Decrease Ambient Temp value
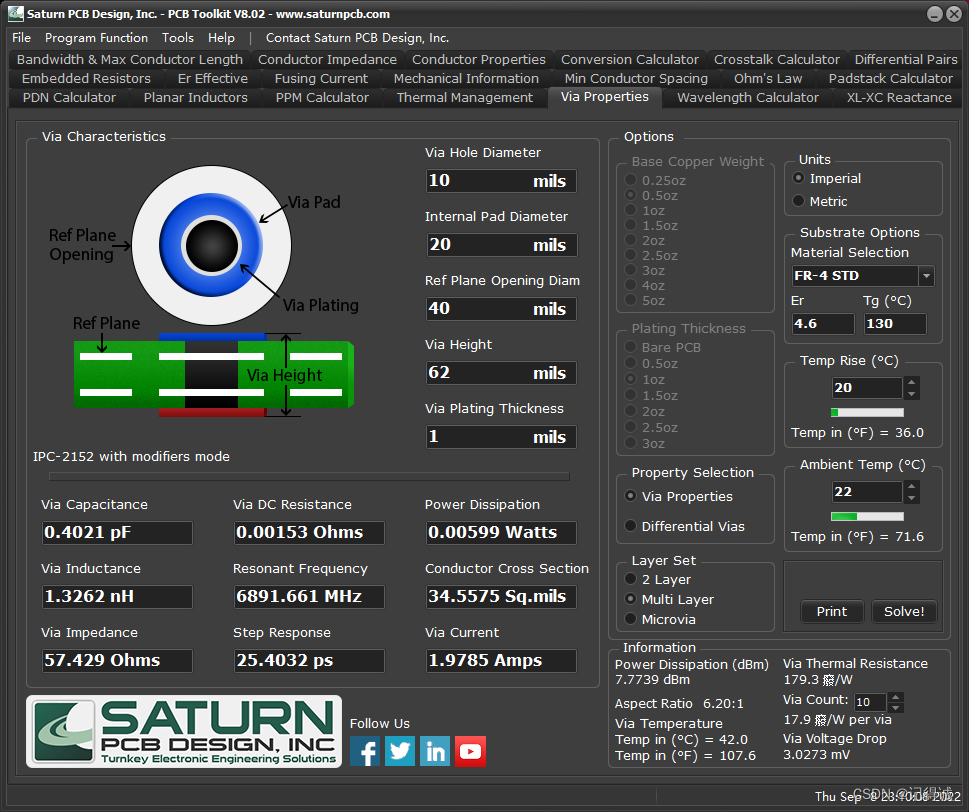 click(x=912, y=497)
